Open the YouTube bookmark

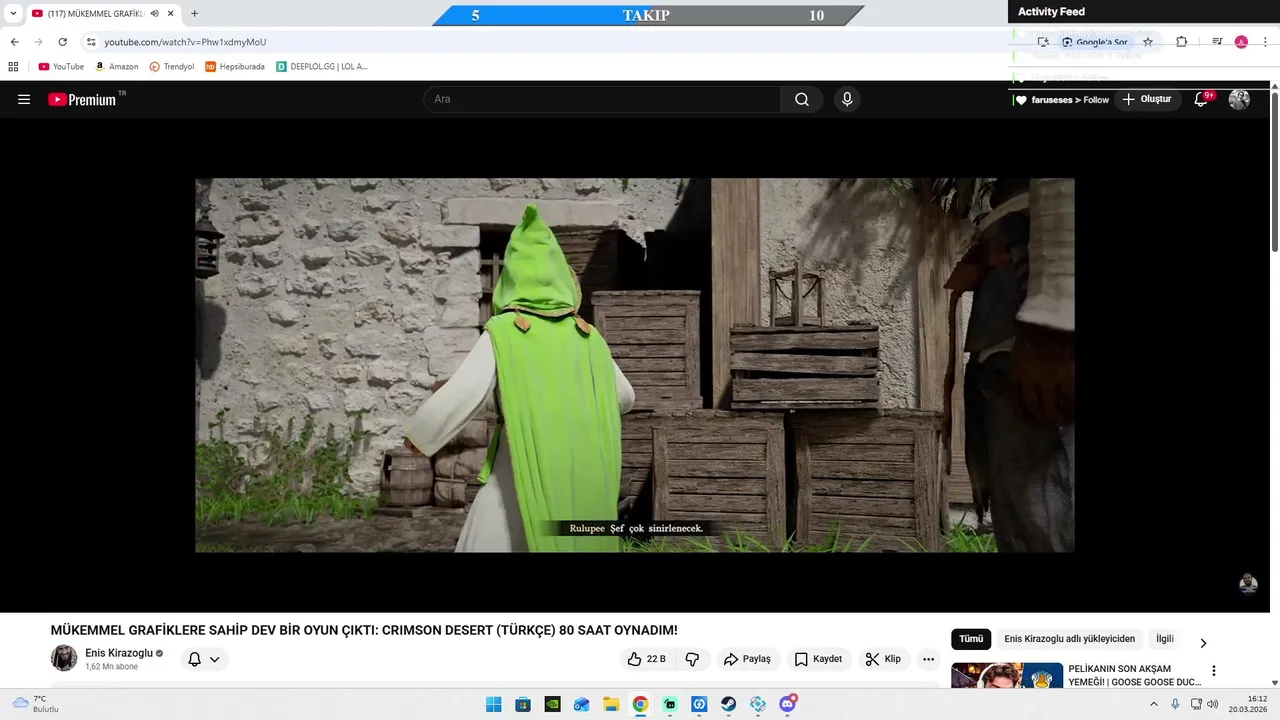click(61, 66)
